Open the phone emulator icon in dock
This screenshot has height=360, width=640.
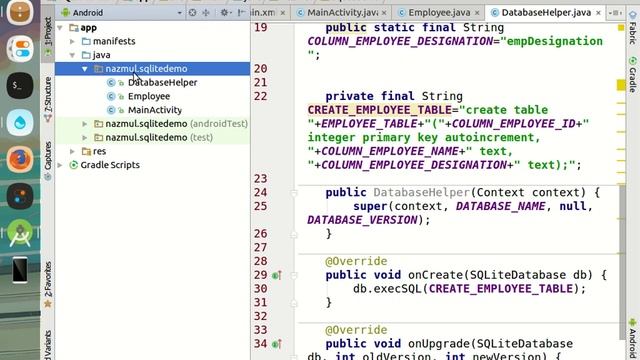coord(20,270)
